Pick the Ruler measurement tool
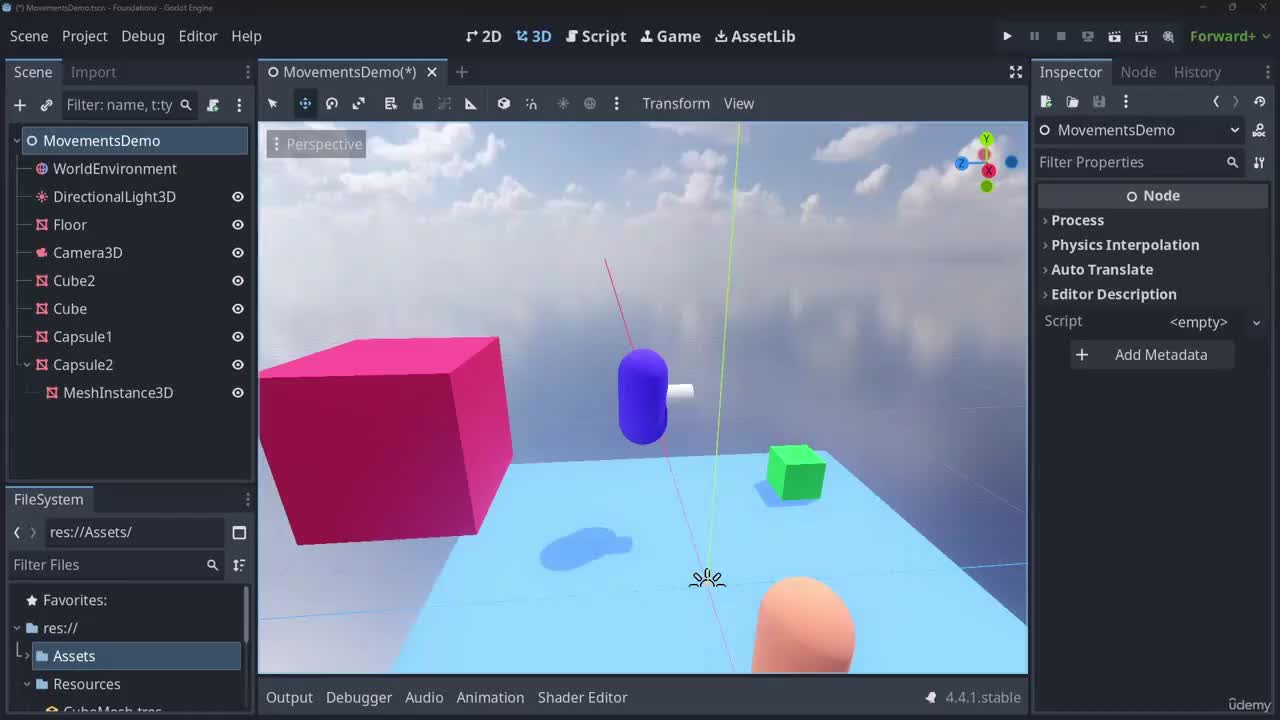Viewport: 1280px width, 720px height. pyautogui.click(x=471, y=104)
